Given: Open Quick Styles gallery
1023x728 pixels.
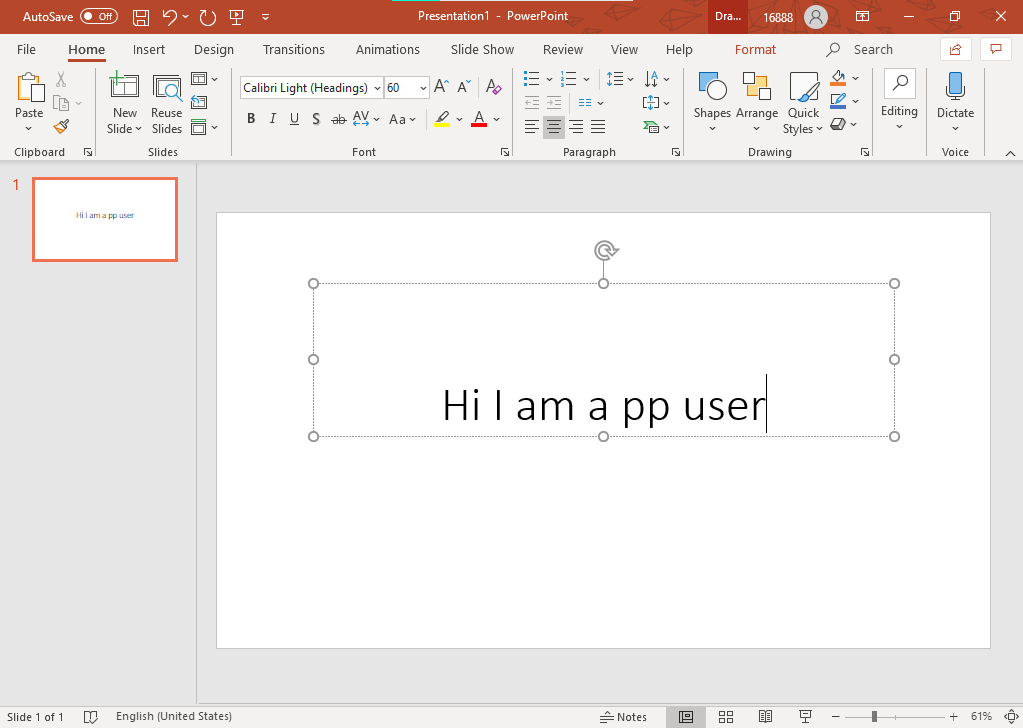Looking at the screenshot, I should (803, 102).
